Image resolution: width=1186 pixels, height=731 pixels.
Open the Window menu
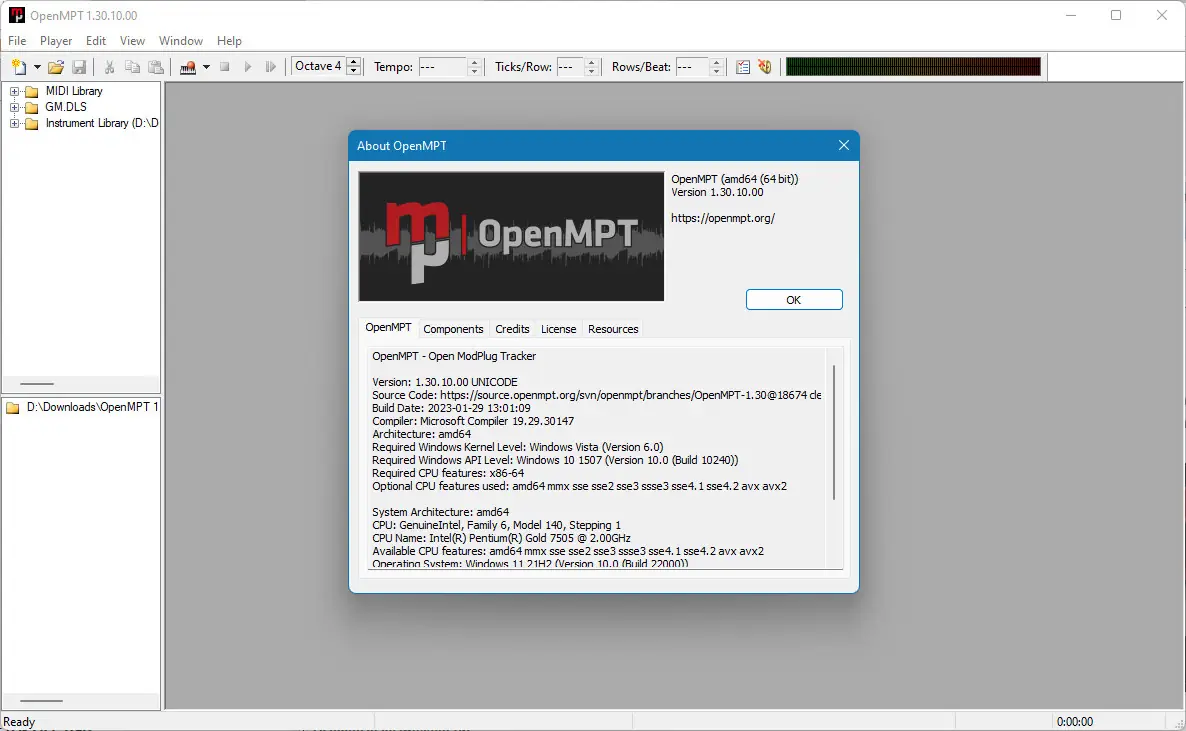pyautogui.click(x=181, y=41)
